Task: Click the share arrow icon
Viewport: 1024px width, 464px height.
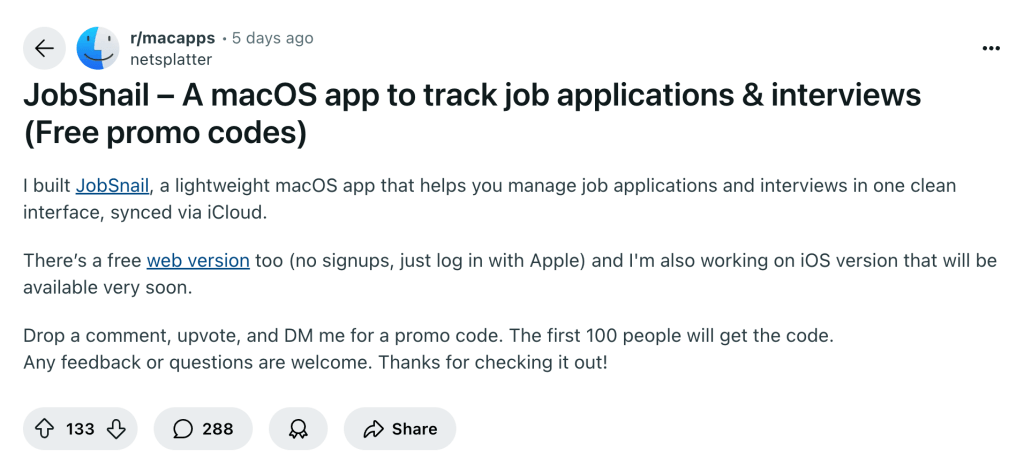Action: [x=373, y=429]
